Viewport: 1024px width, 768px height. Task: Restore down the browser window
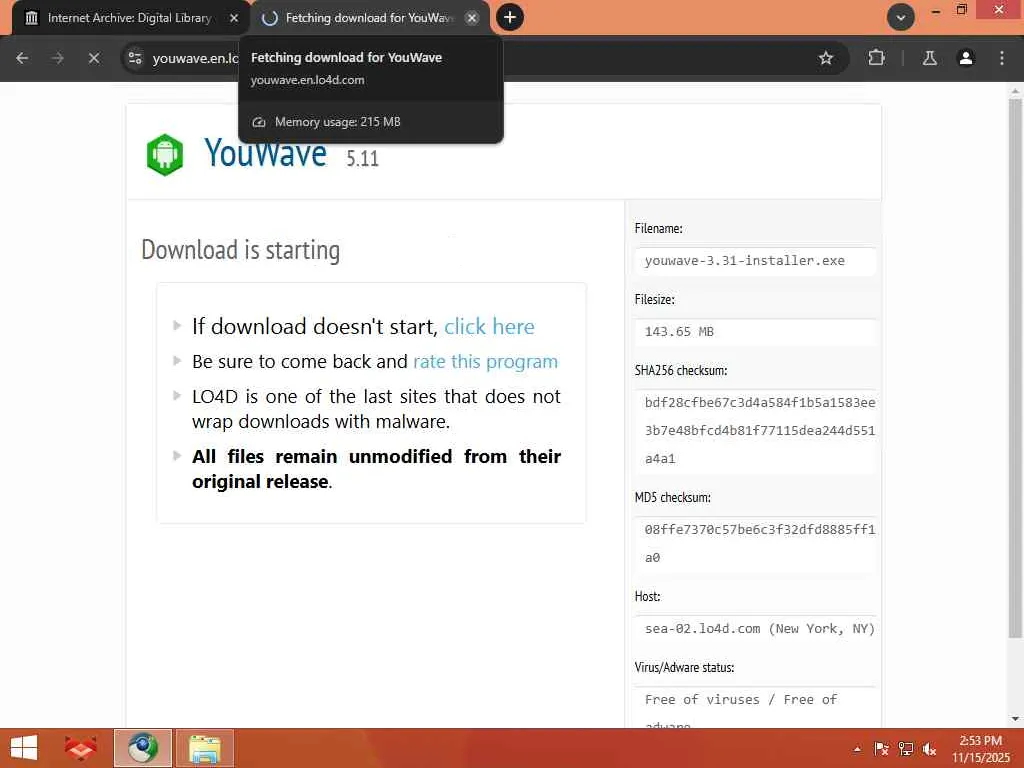click(x=961, y=10)
